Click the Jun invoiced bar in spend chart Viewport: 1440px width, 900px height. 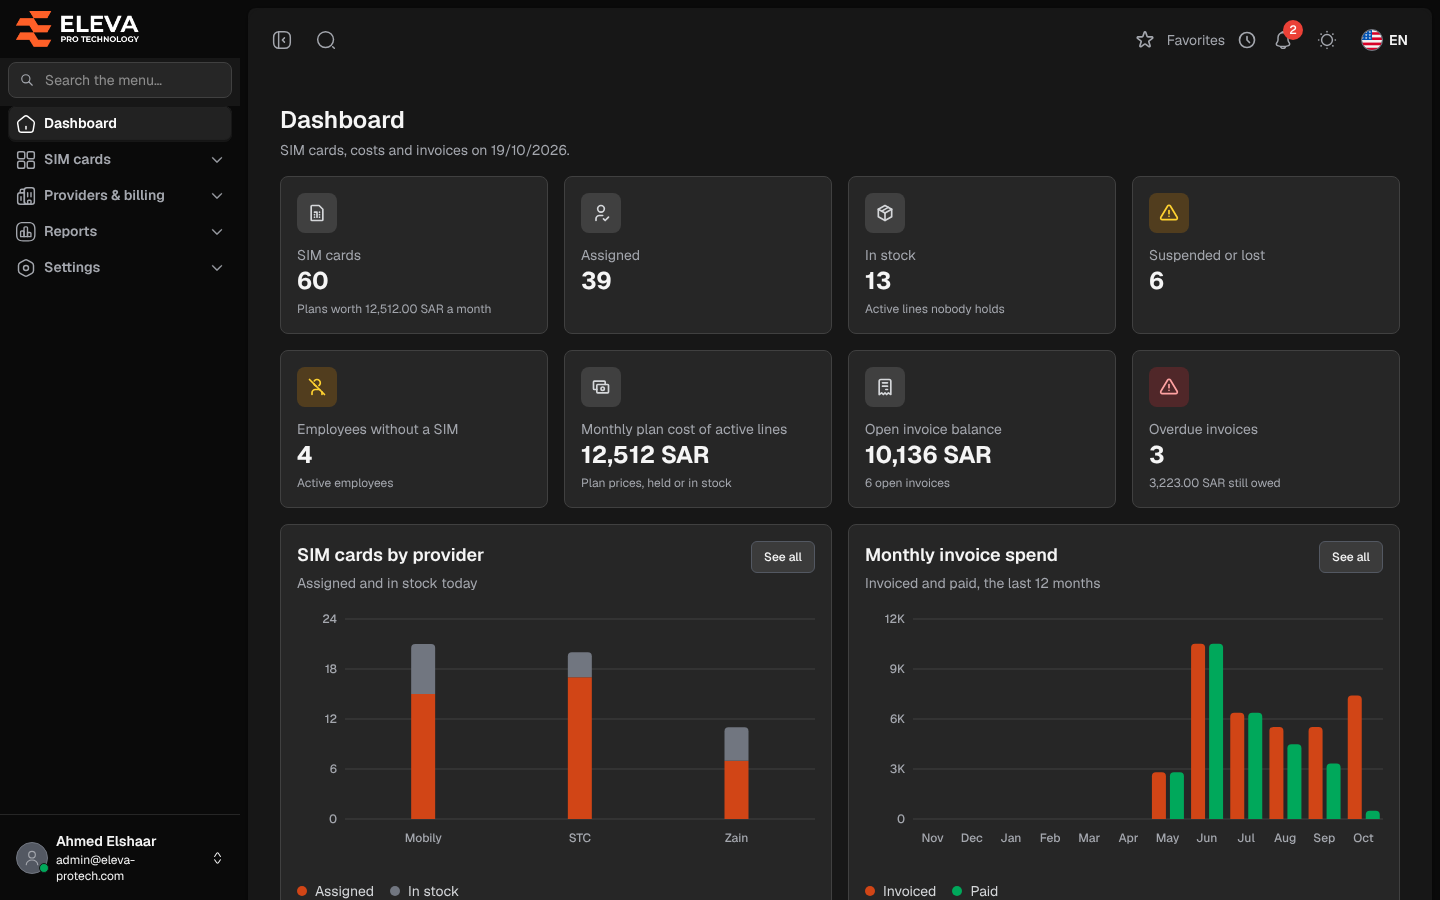(1198, 731)
